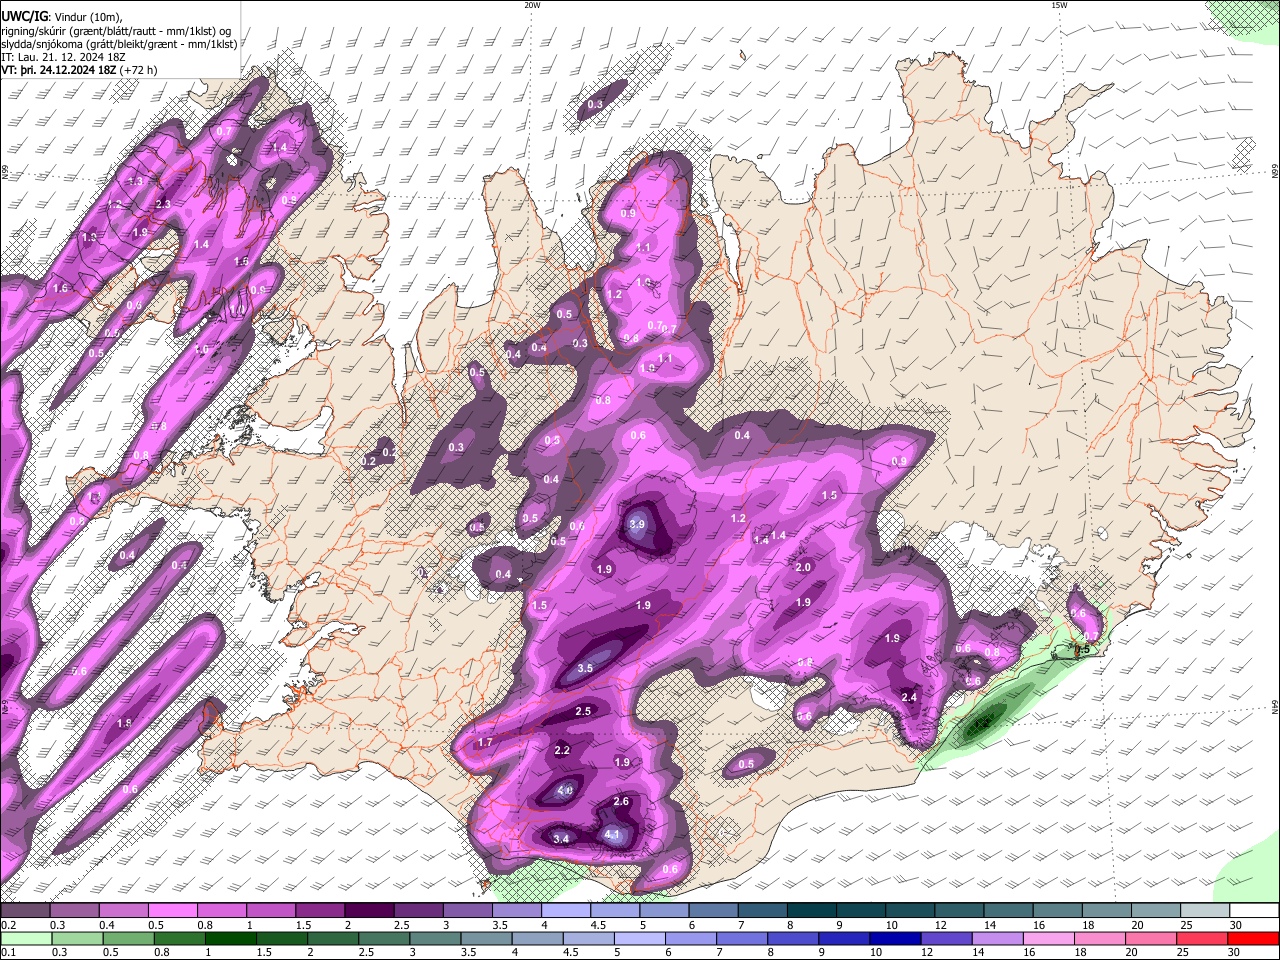
Task: Click the 1.7 snowfall value on the map
Action: coord(485,743)
